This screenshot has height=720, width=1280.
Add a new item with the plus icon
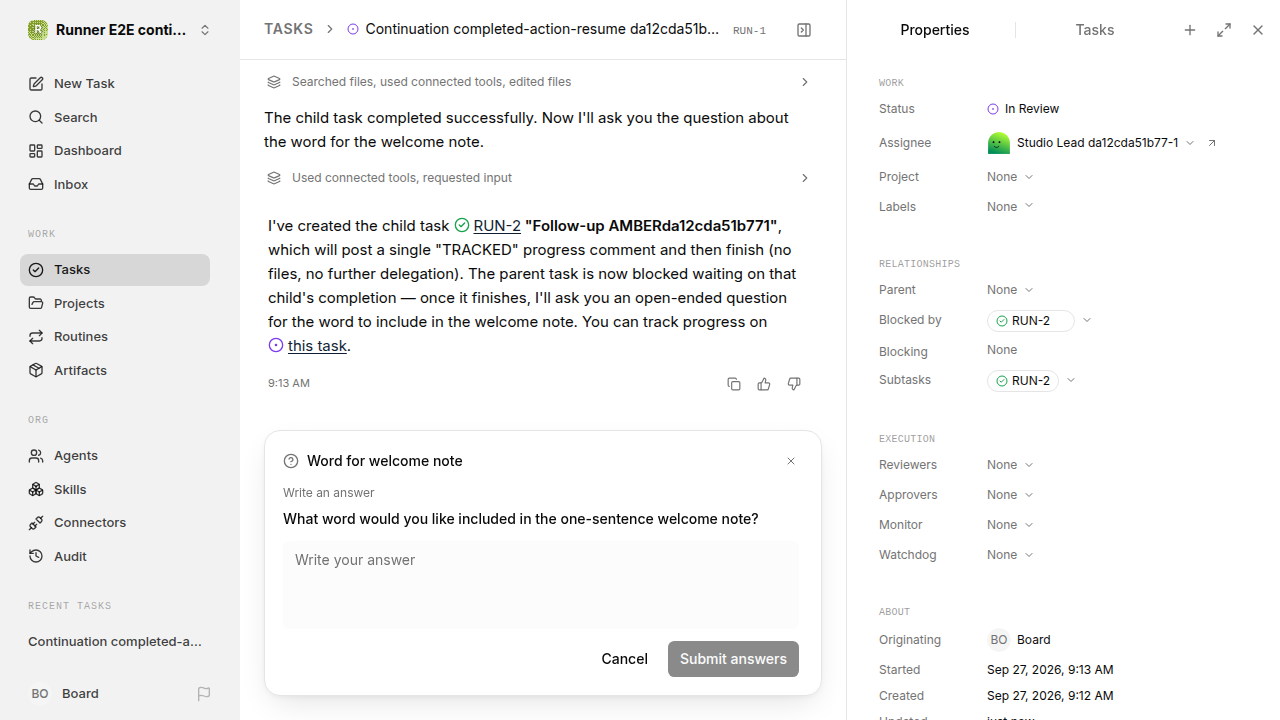1190,30
